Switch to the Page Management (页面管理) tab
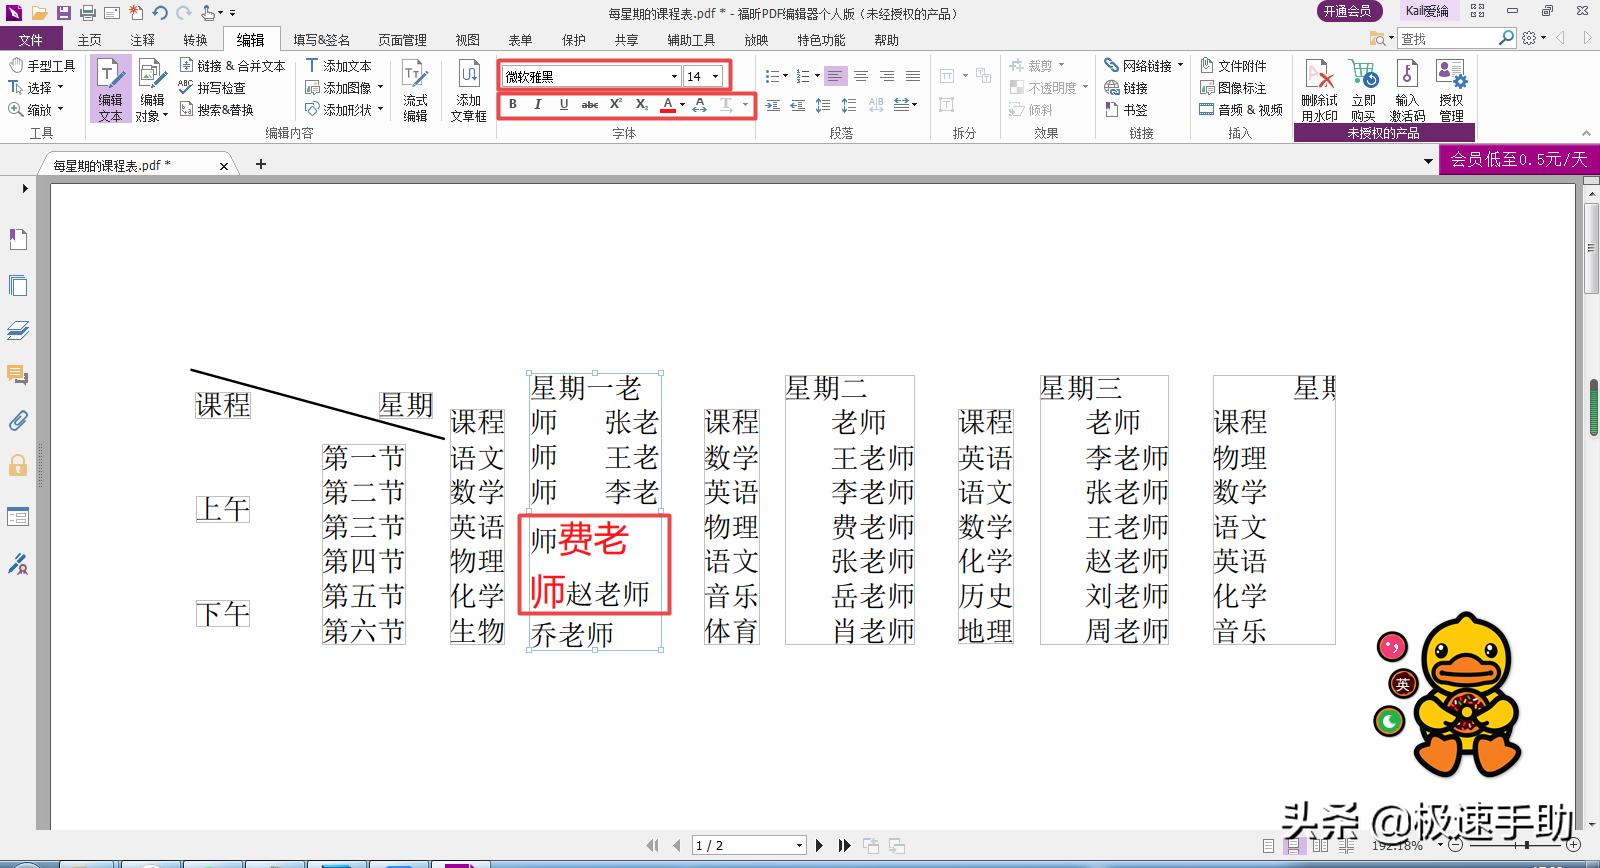Image resolution: width=1600 pixels, height=868 pixels. click(x=402, y=40)
